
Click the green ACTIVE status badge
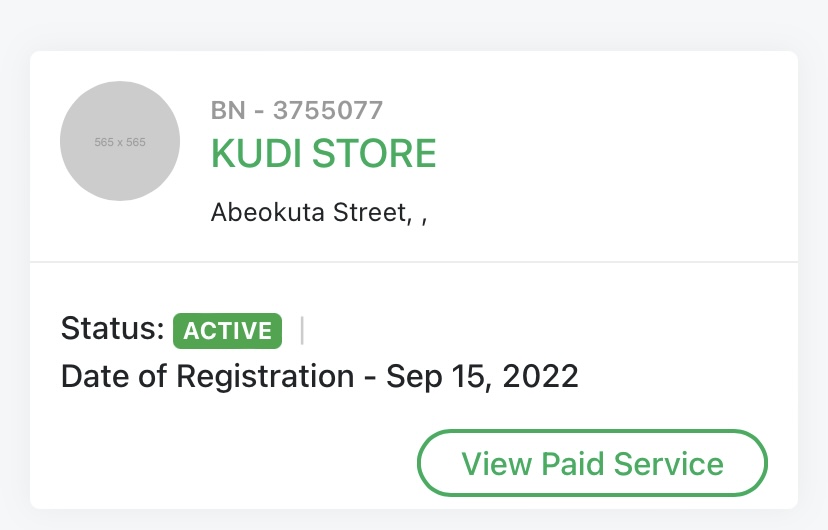tap(227, 330)
